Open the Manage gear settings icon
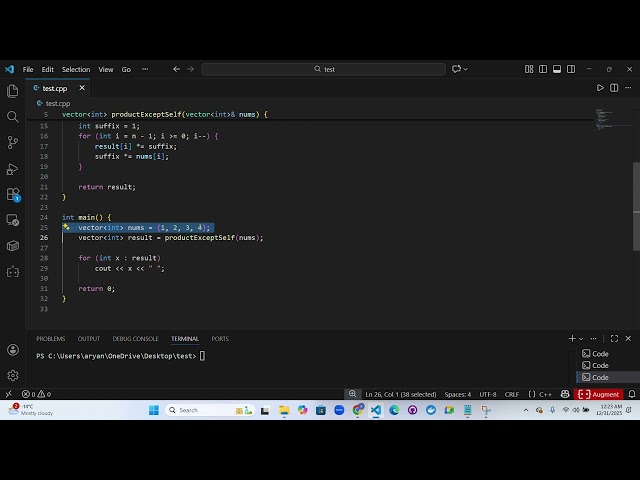The width and height of the screenshot is (640, 480). pos(13,375)
